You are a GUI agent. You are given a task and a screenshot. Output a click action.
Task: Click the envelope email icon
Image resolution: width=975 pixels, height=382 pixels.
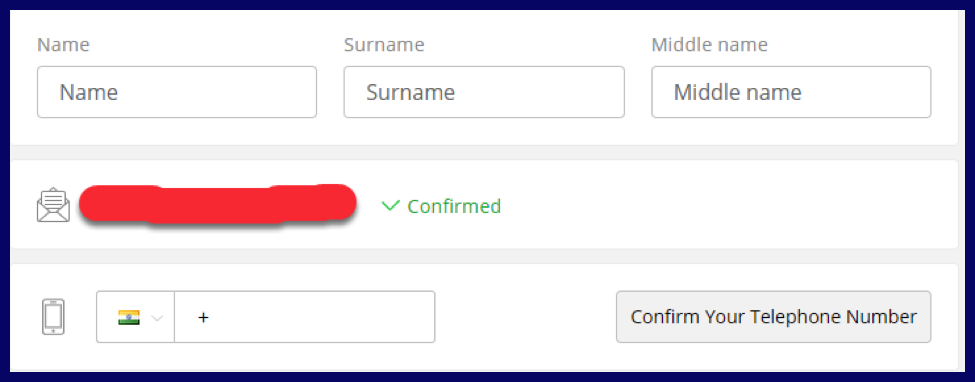click(53, 205)
